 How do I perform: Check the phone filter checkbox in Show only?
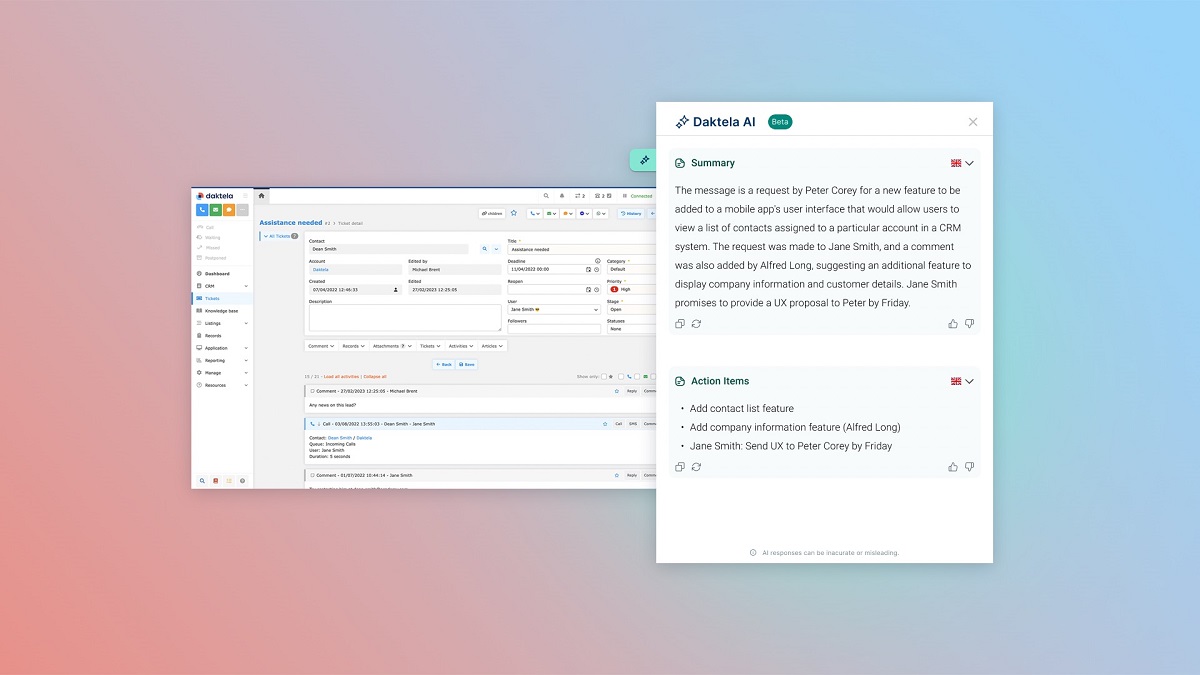click(620, 377)
